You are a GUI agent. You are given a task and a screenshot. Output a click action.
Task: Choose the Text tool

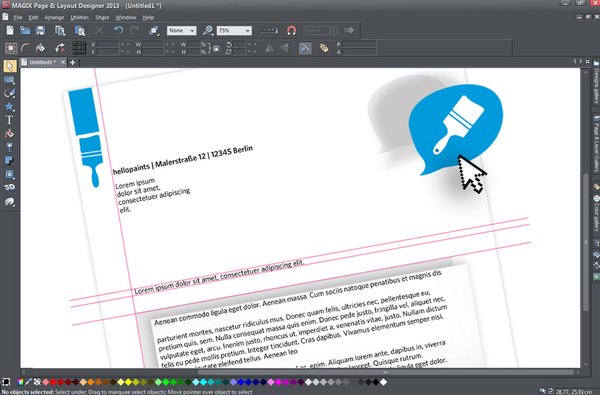point(9,120)
